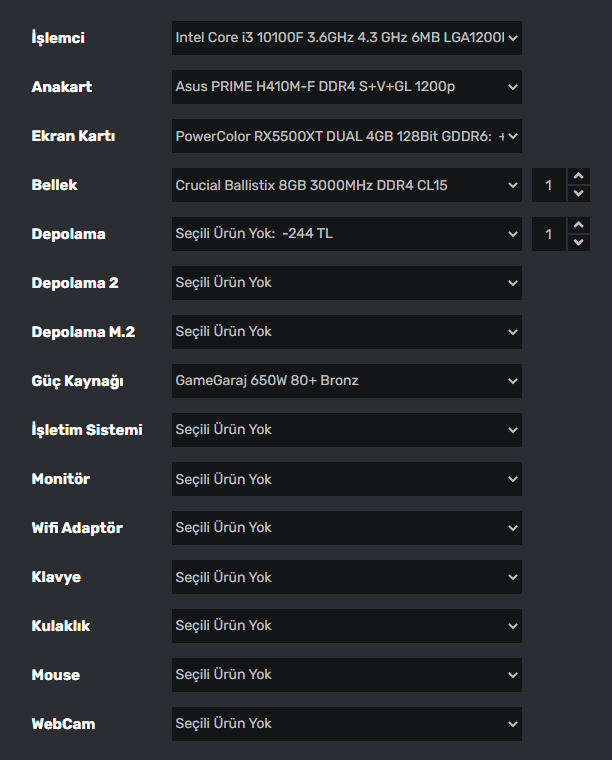
Task: Open the WebCam selection dropdown
Action: pyautogui.click(x=346, y=724)
